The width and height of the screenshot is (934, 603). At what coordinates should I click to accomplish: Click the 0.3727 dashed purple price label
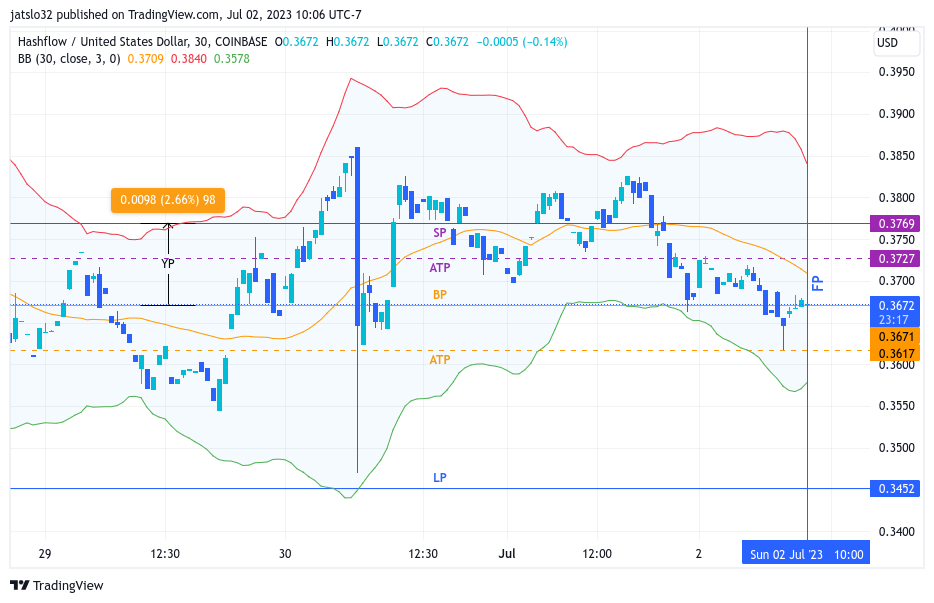pos(895,259)
